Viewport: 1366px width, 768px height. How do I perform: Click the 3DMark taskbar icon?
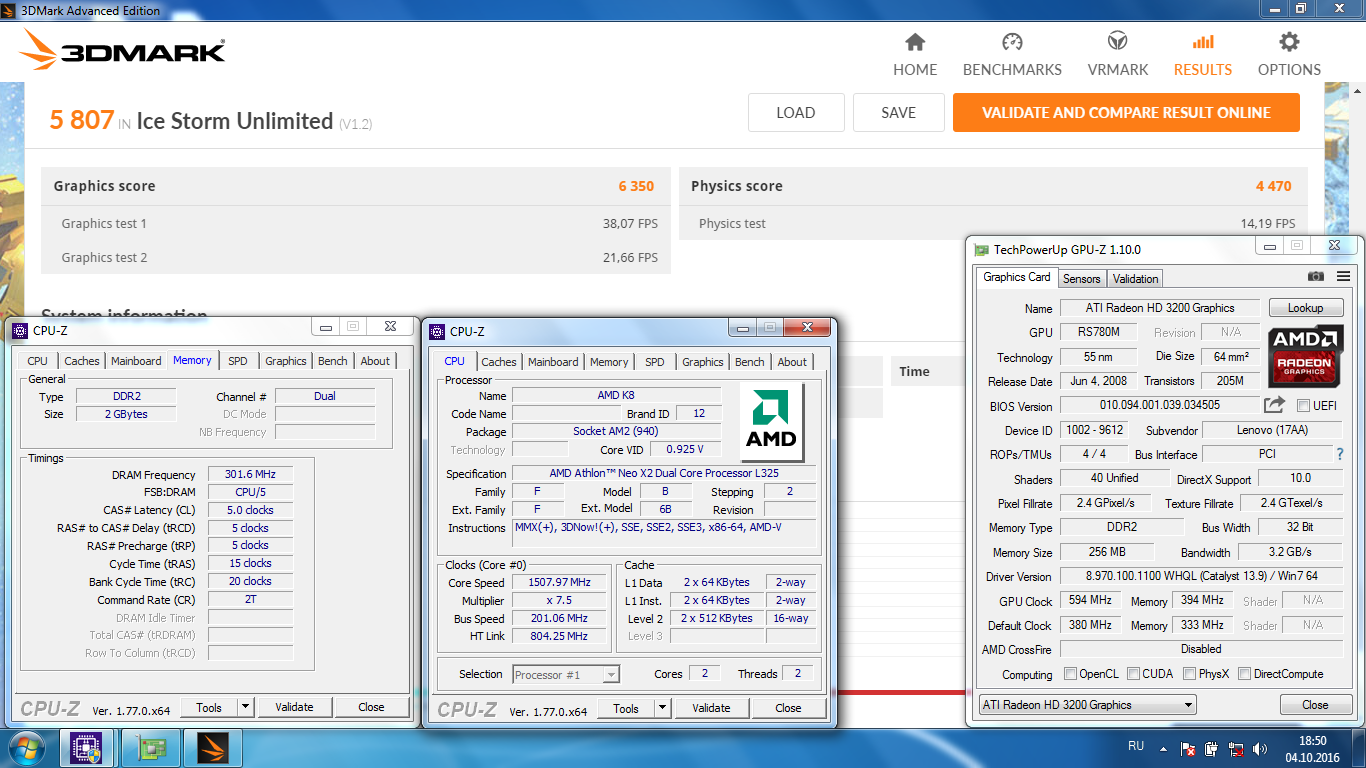point(213,747)
